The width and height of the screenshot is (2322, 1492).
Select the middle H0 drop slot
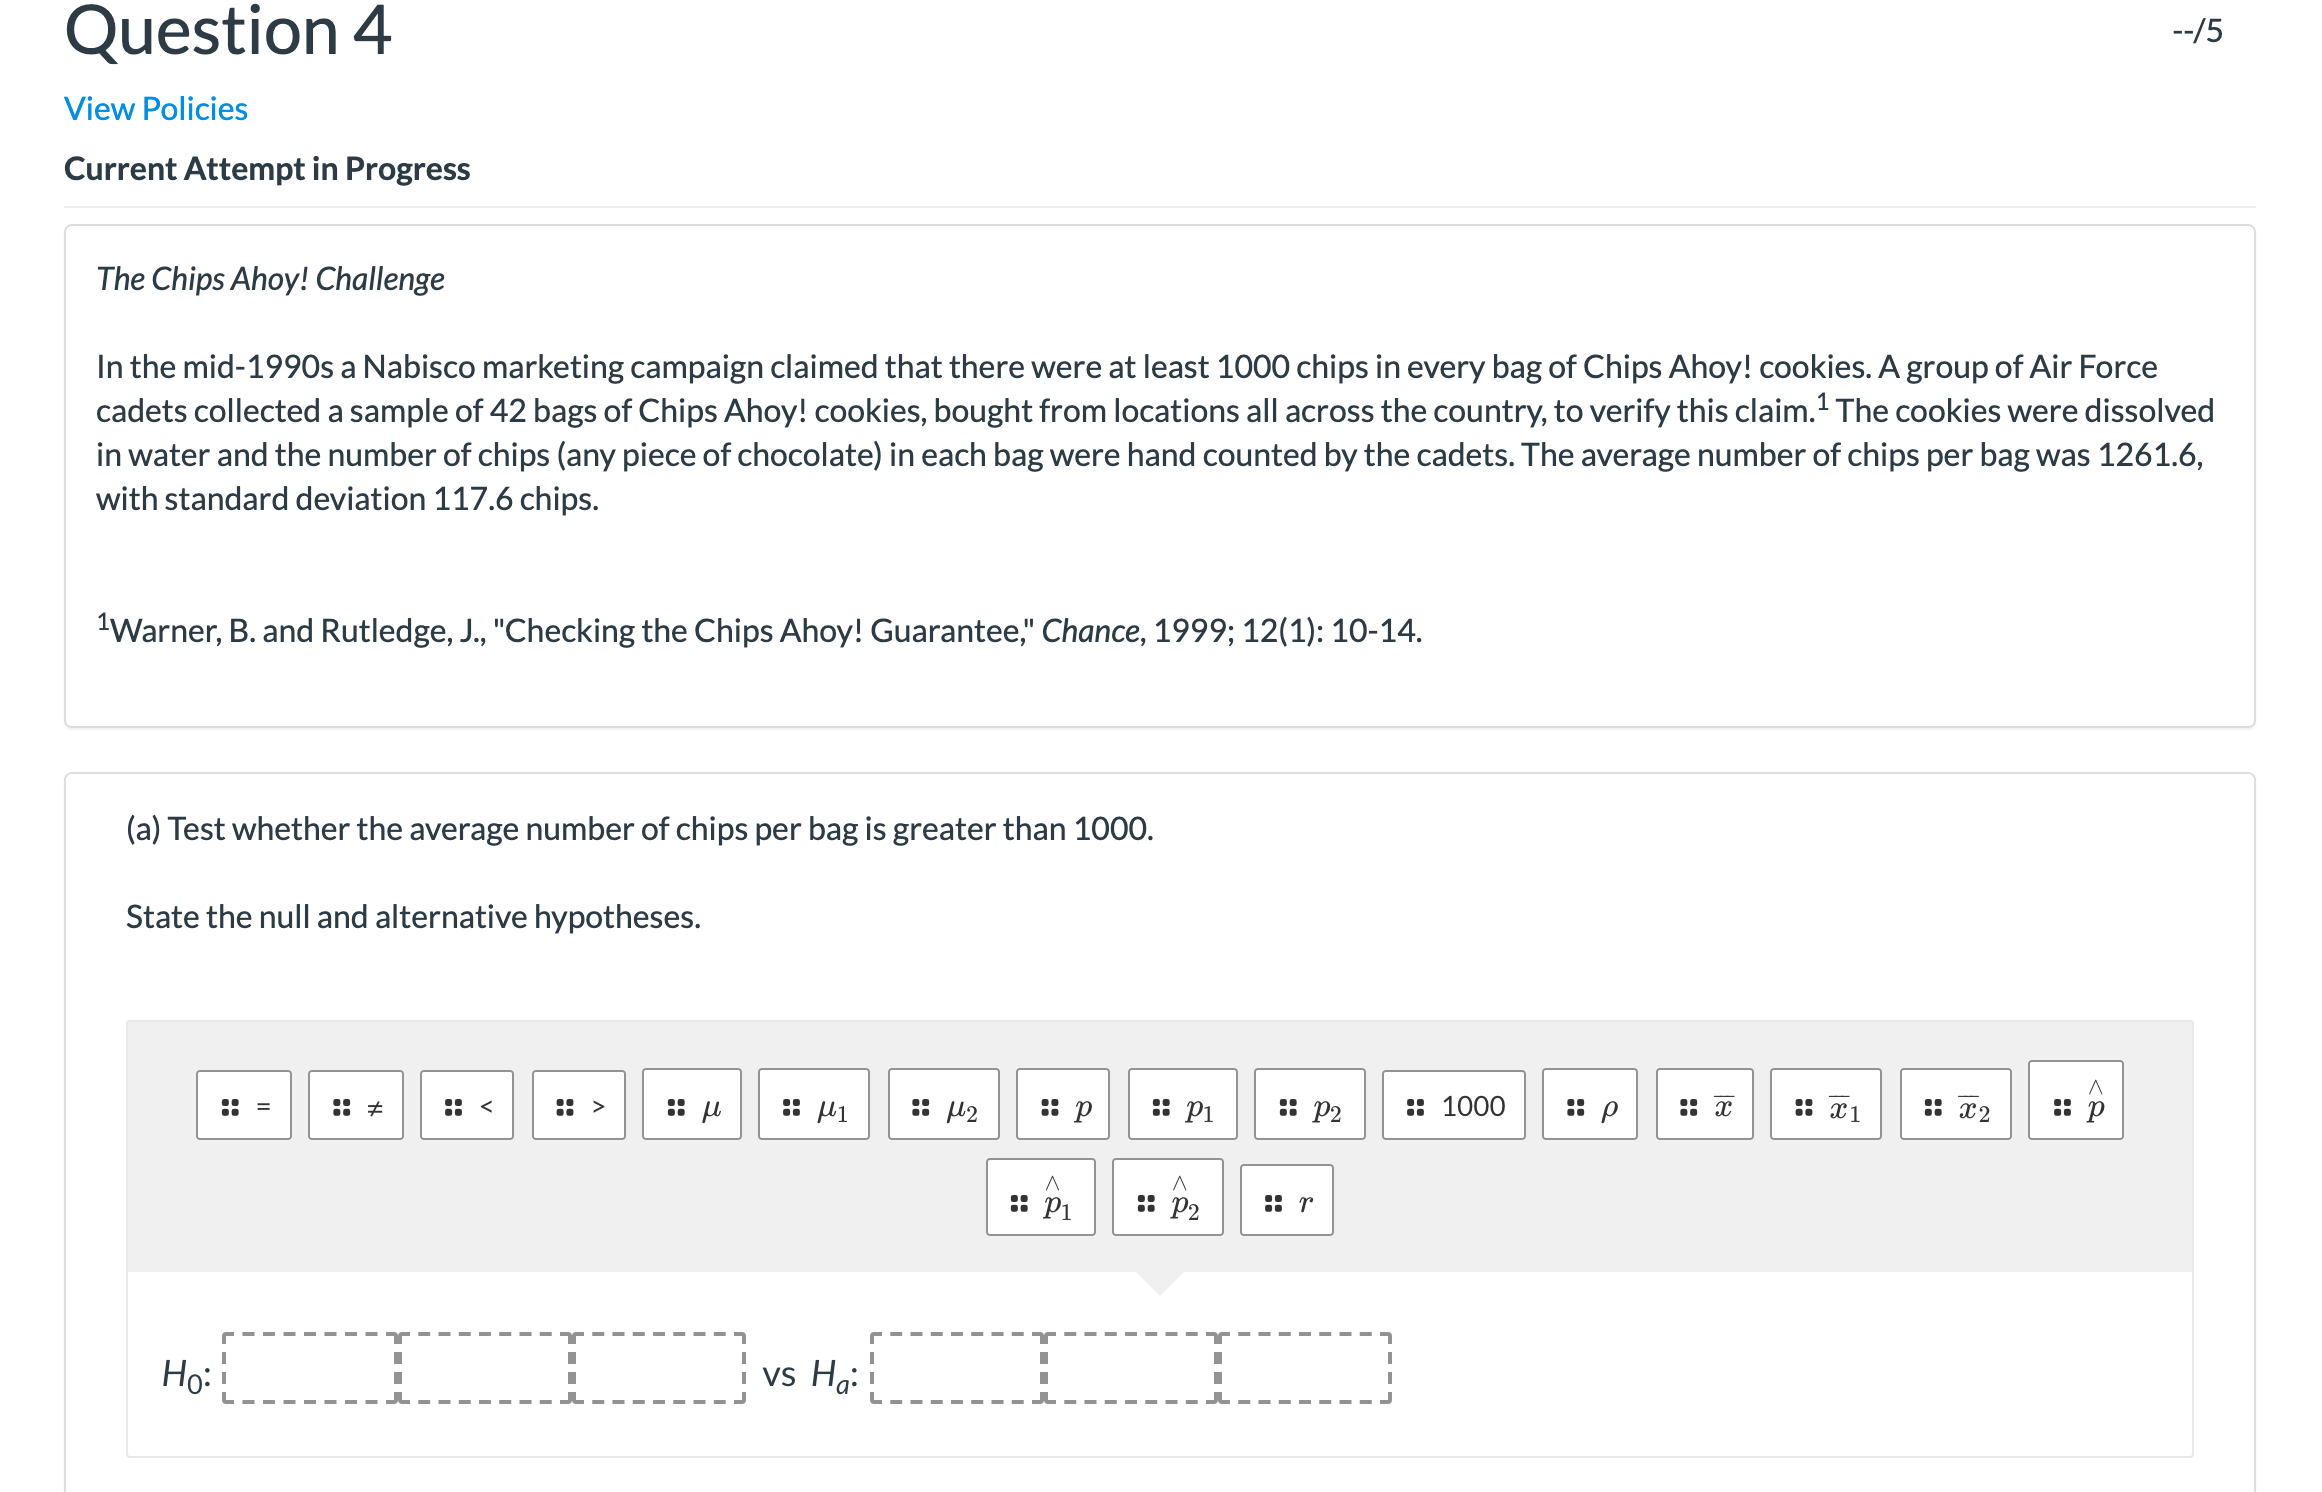coord(485,1368)
